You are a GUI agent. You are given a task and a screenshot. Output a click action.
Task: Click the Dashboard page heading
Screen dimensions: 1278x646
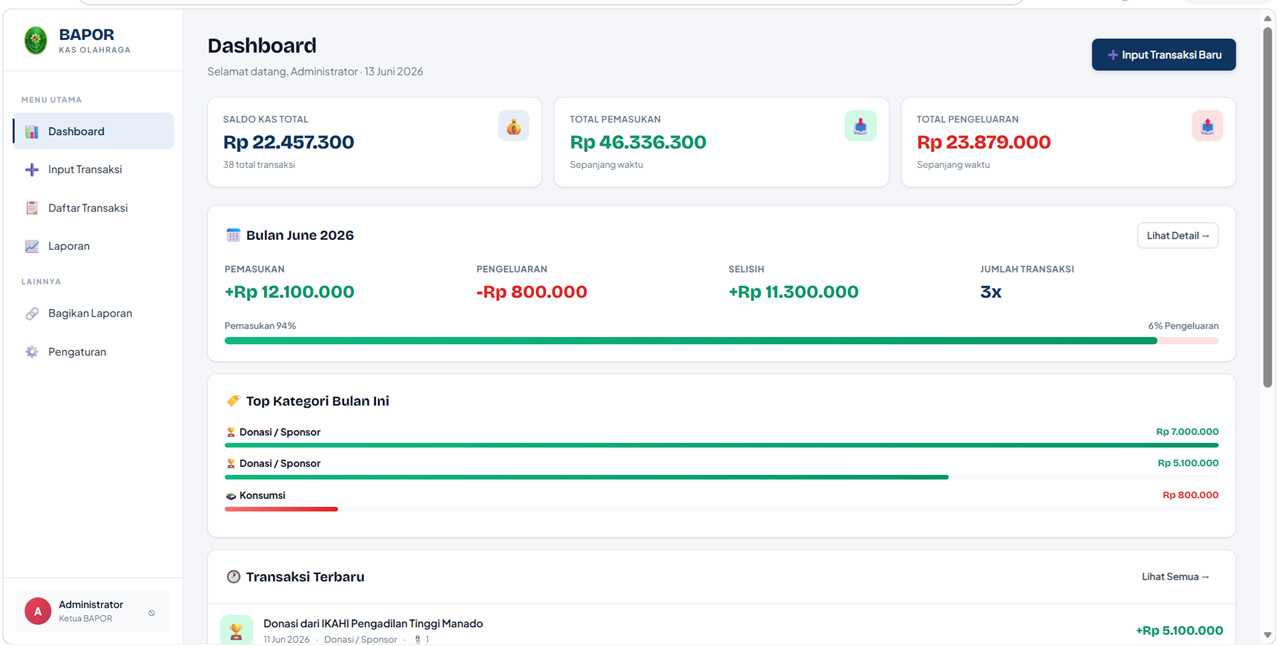pyautogui.click(x=262, y=45)
